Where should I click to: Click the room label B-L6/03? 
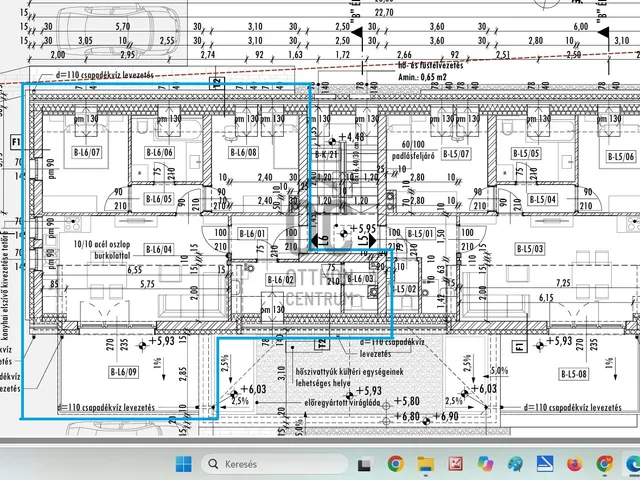(360, 279)
